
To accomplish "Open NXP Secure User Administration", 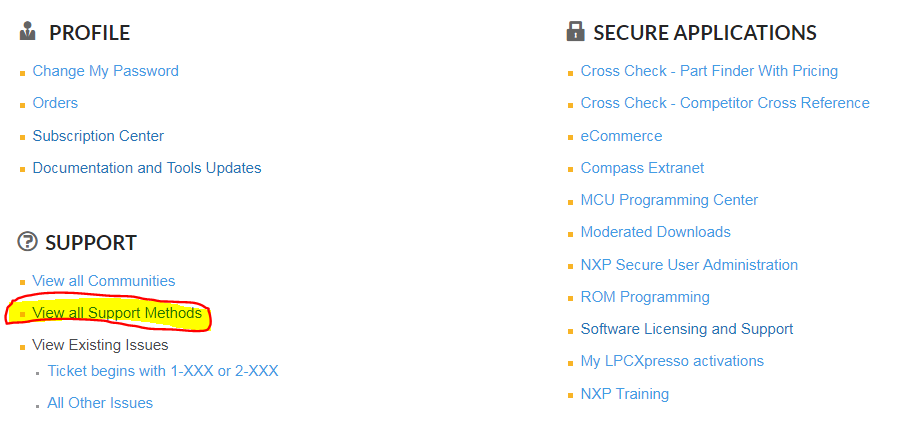I will [x=689, y=265].
